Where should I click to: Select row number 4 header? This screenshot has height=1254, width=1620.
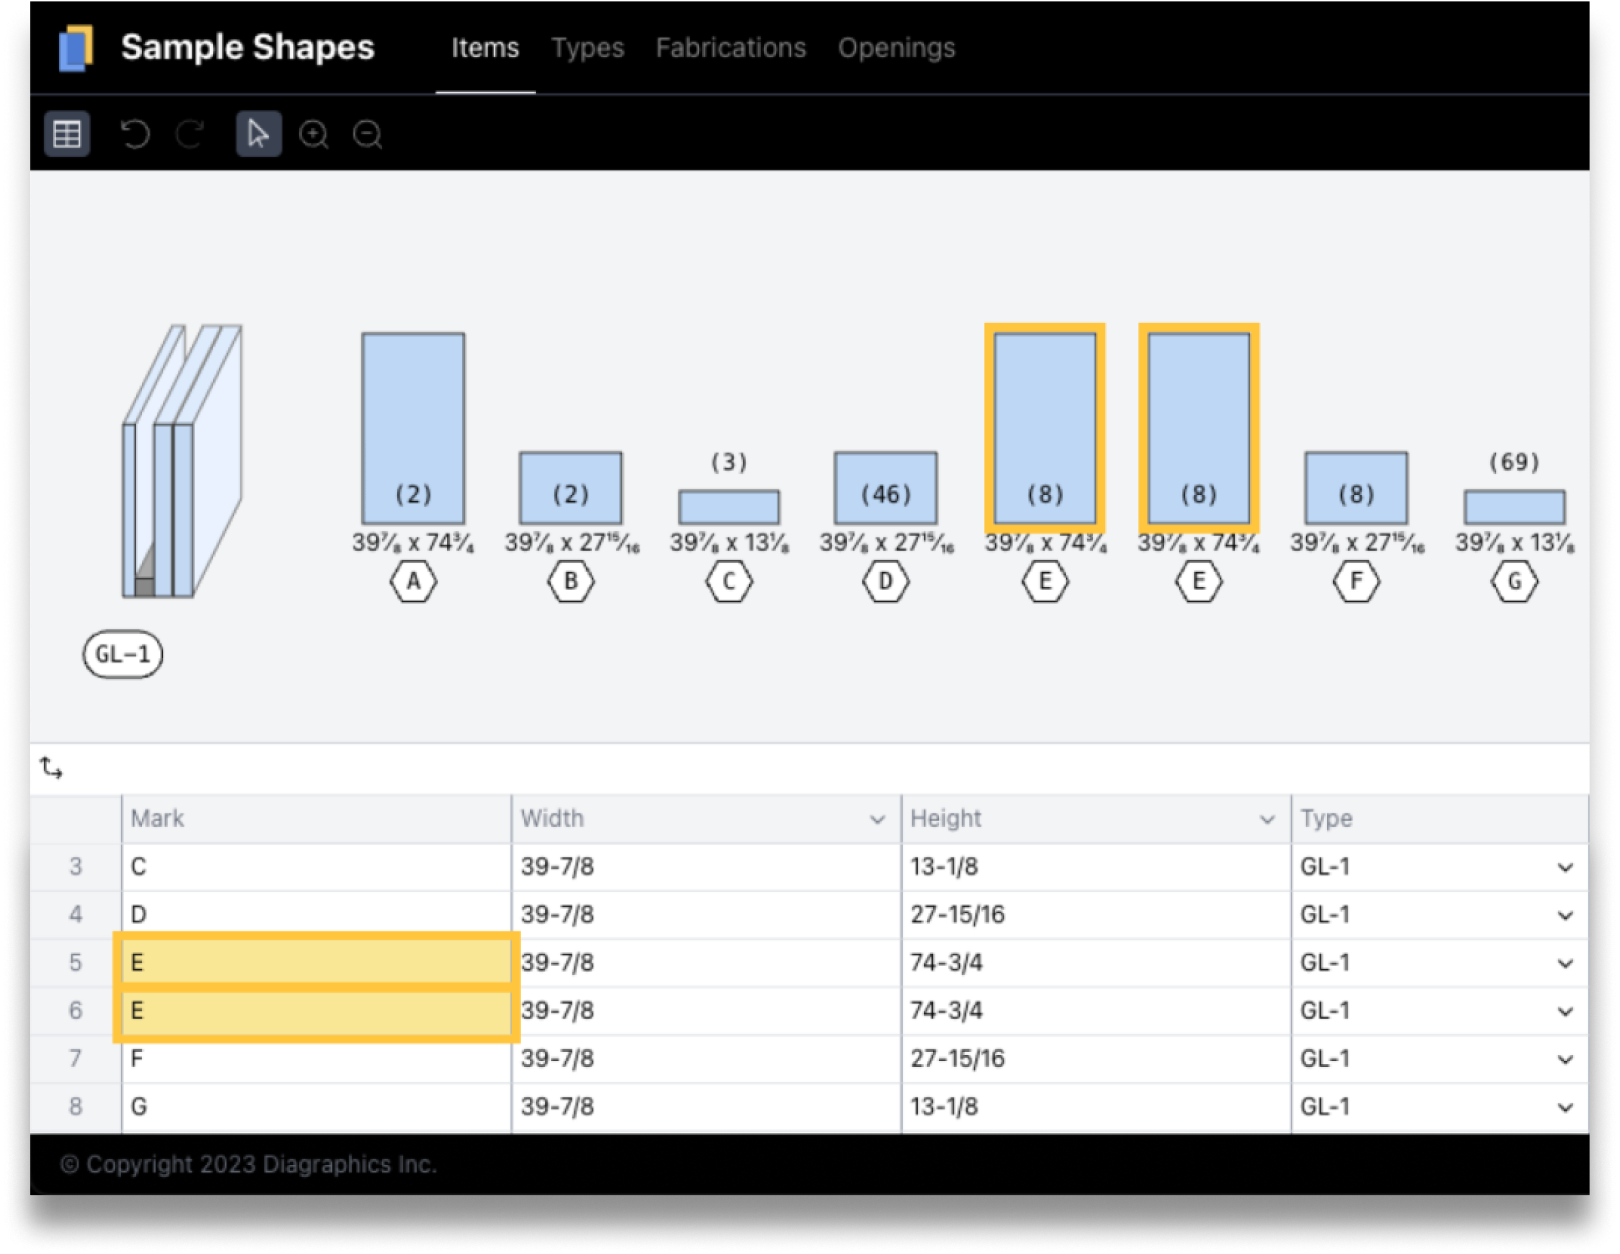[76, 914]
